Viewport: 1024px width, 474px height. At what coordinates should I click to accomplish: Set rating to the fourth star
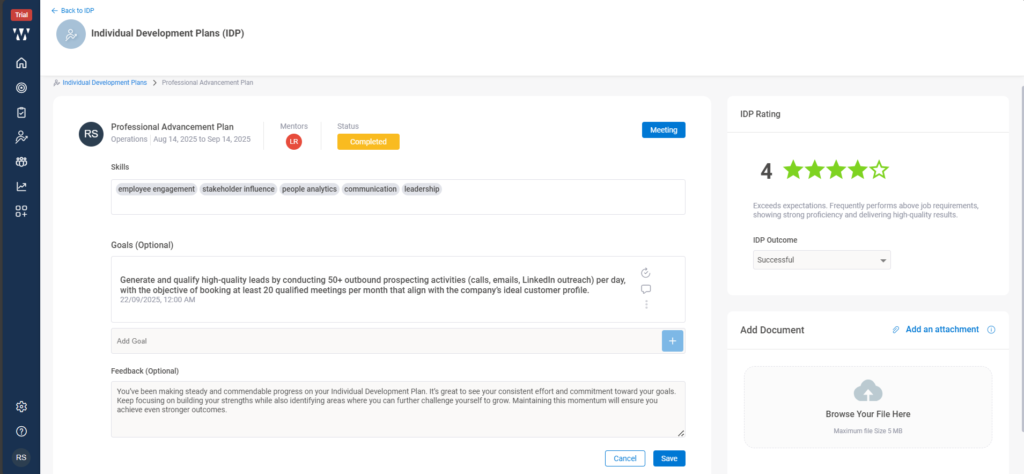(x=858, y=170)
